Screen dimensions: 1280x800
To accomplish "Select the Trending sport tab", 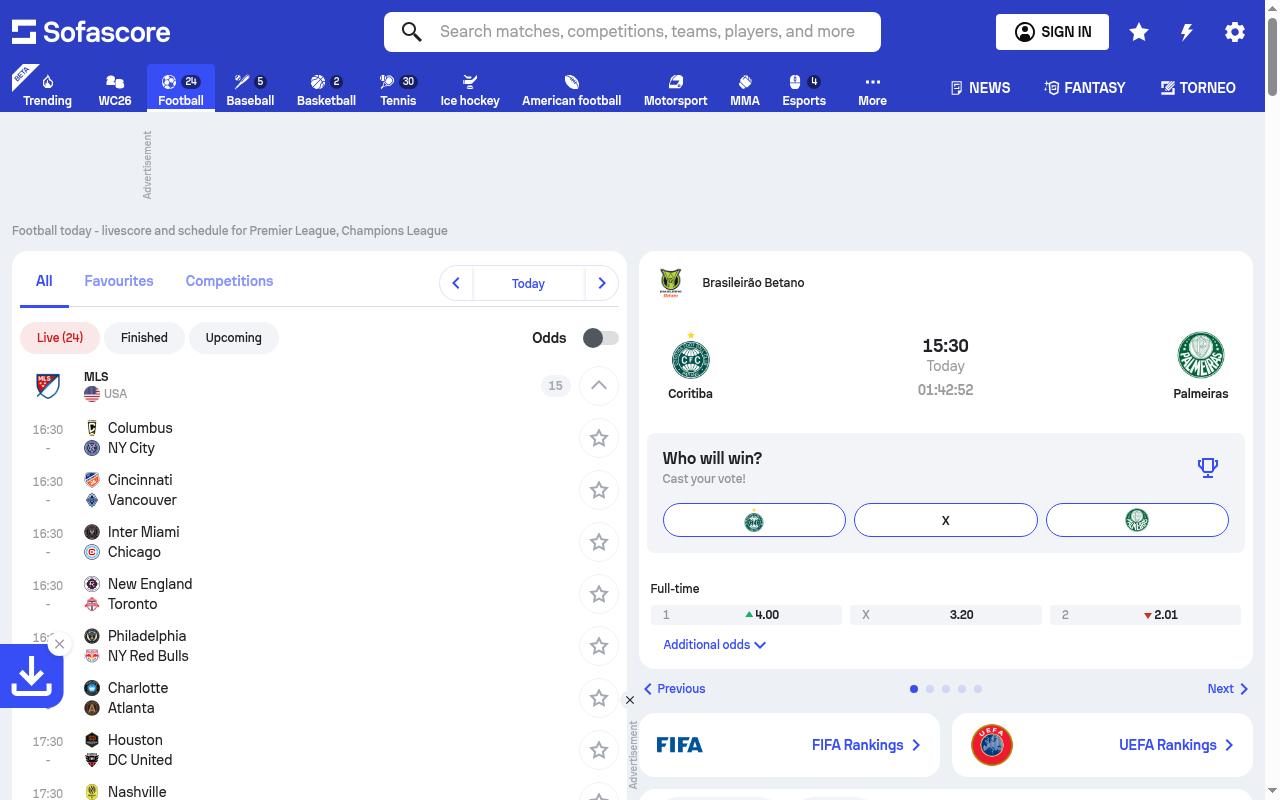I will (x=47, y=90).
